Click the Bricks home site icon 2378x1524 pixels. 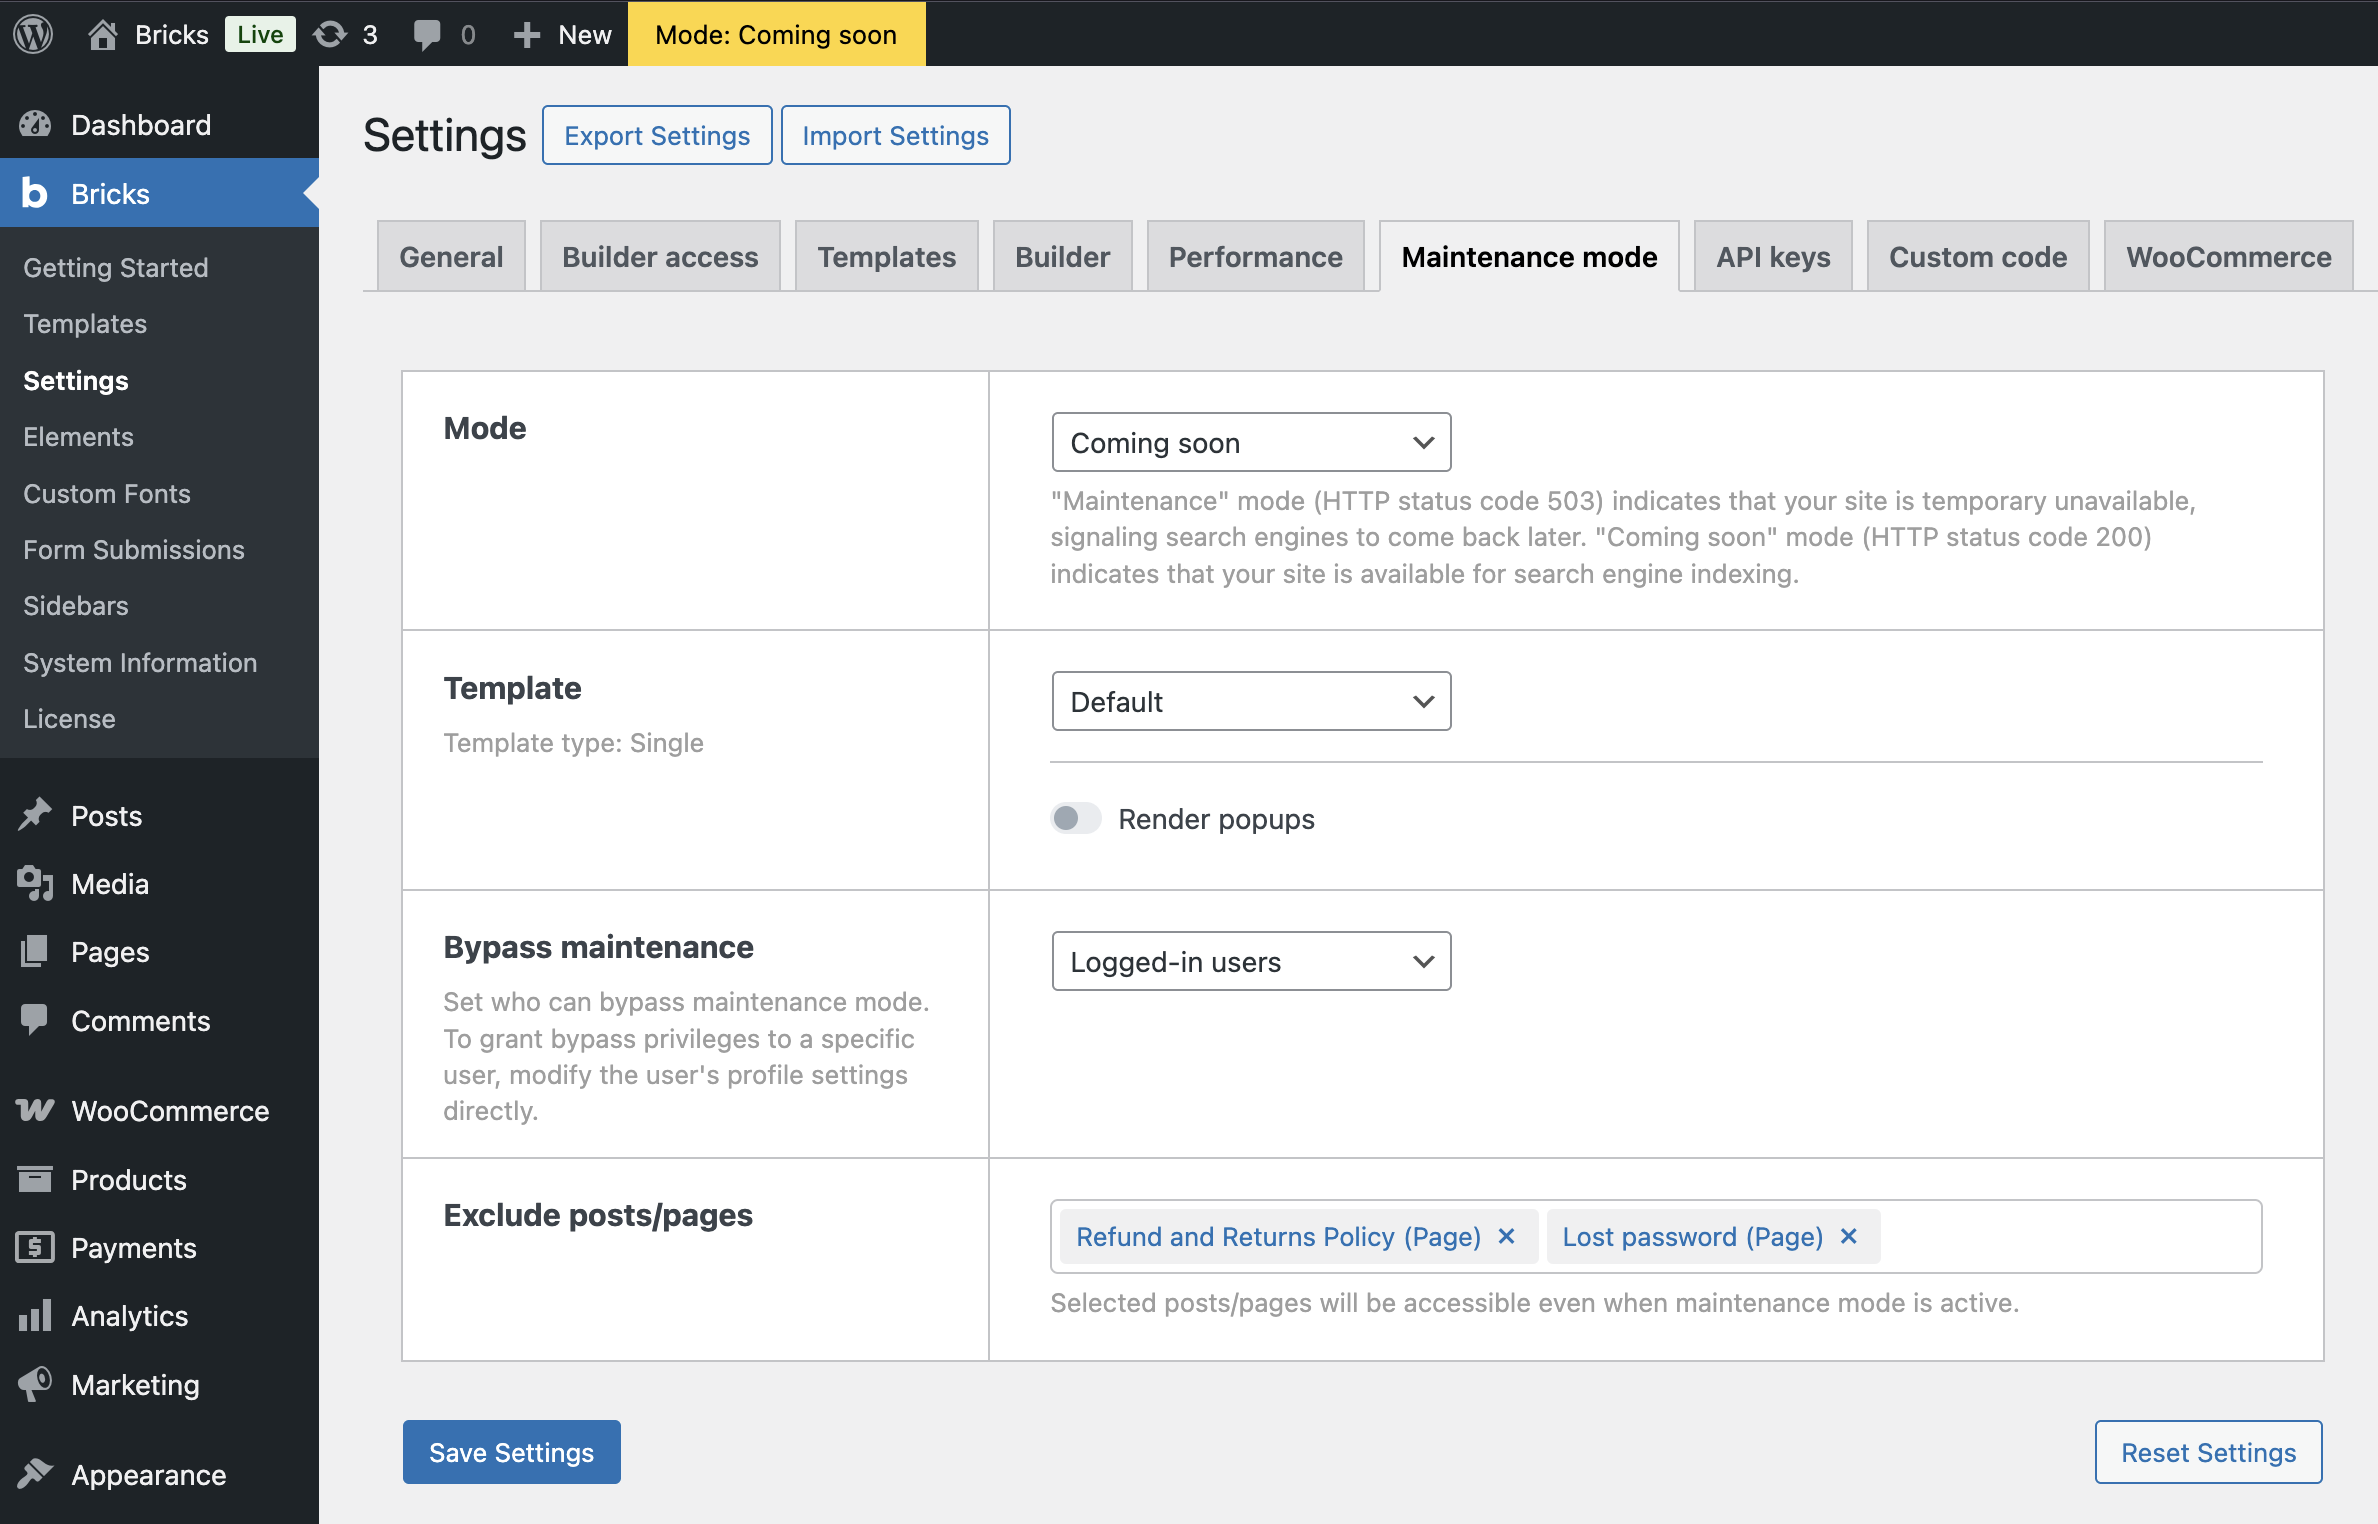[103, 34]
